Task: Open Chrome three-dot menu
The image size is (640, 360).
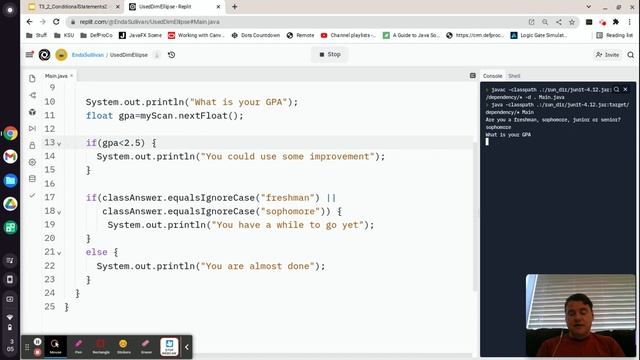Action: pos(630,22)
